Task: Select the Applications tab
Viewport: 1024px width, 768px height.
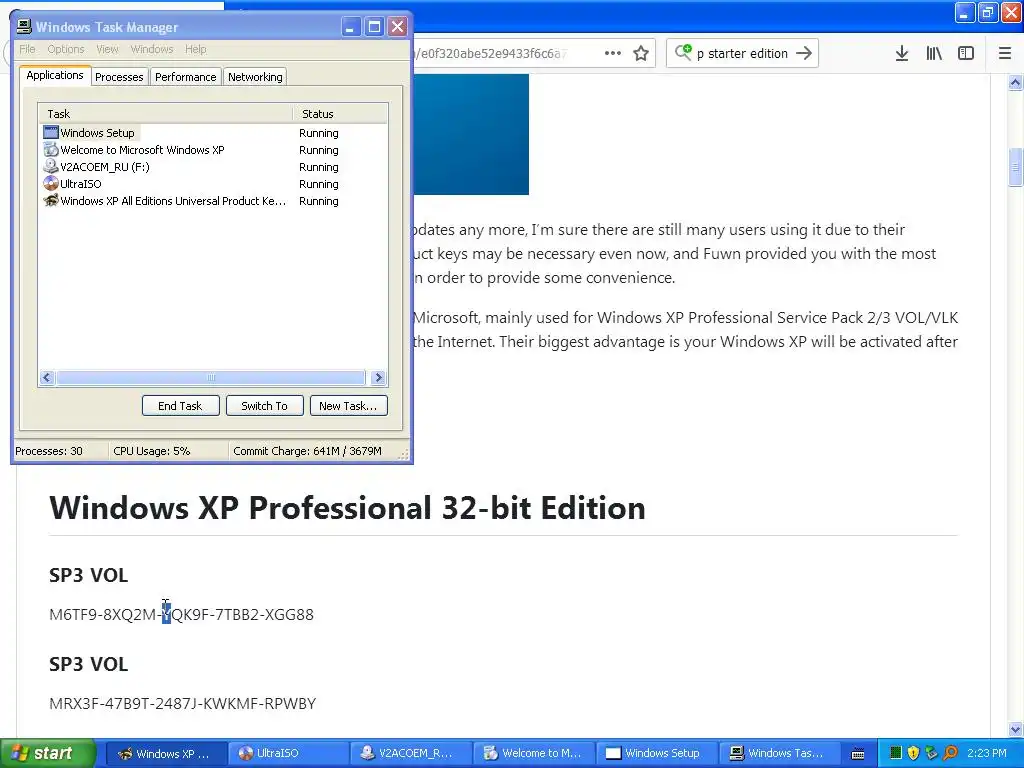Action: [55, 75]
